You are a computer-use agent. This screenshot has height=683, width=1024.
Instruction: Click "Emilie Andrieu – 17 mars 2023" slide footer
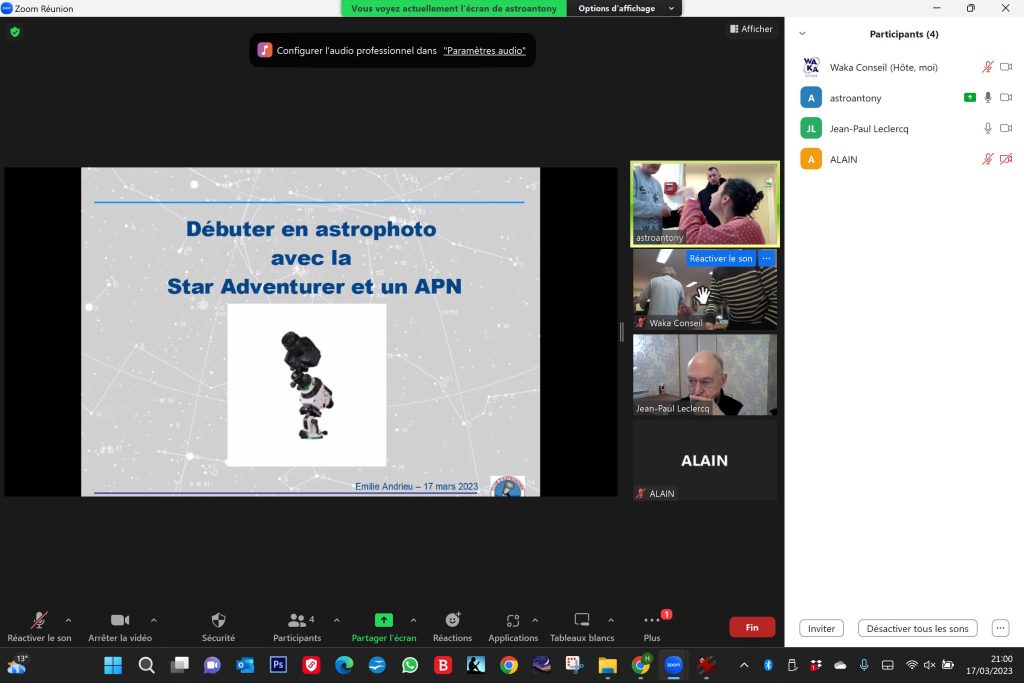(416, 486)
